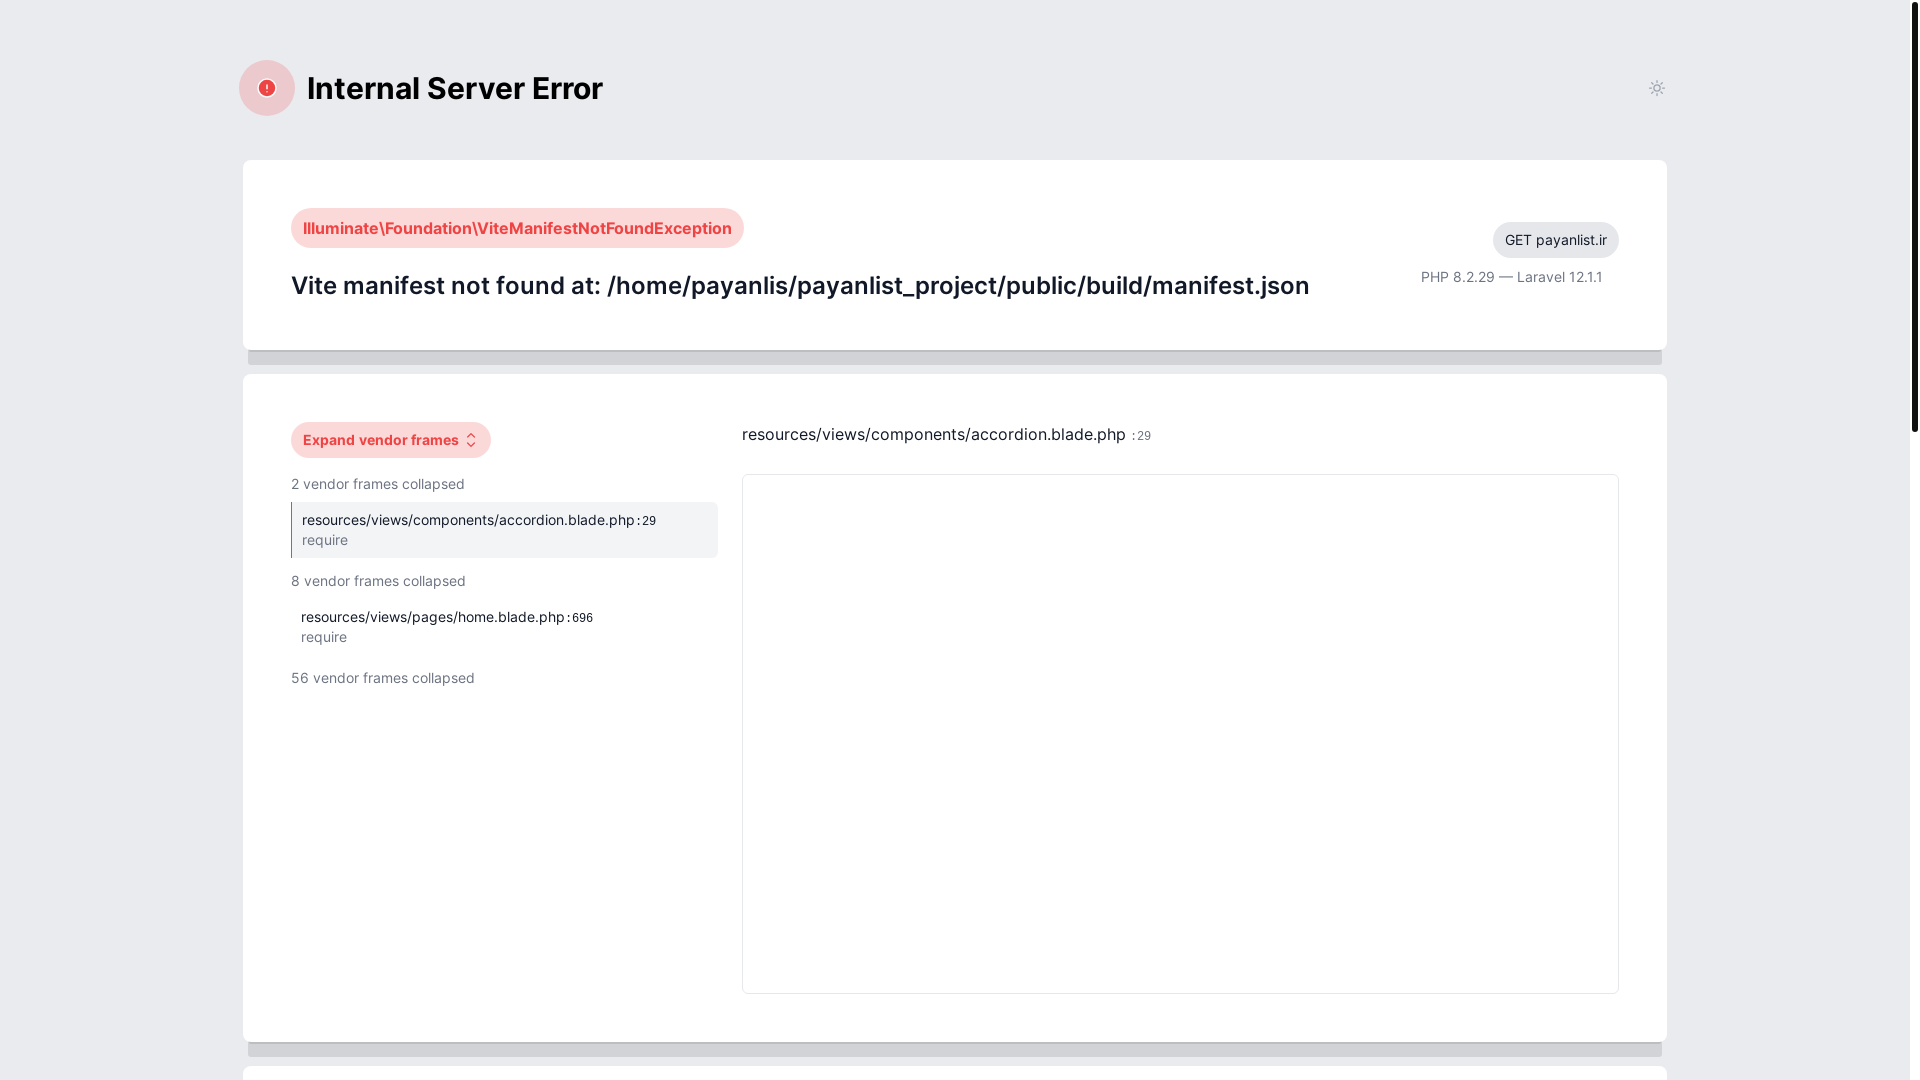
Task: Click the Internal Server Error heading
Action: pyautogui.click(x=455, y=88)
